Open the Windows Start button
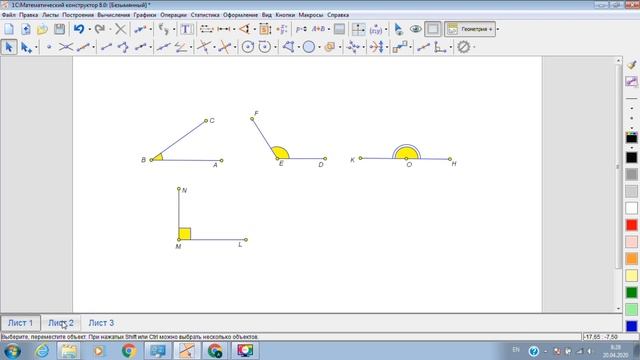Screen dimensions: 640x360 click(x=12, y=351)
